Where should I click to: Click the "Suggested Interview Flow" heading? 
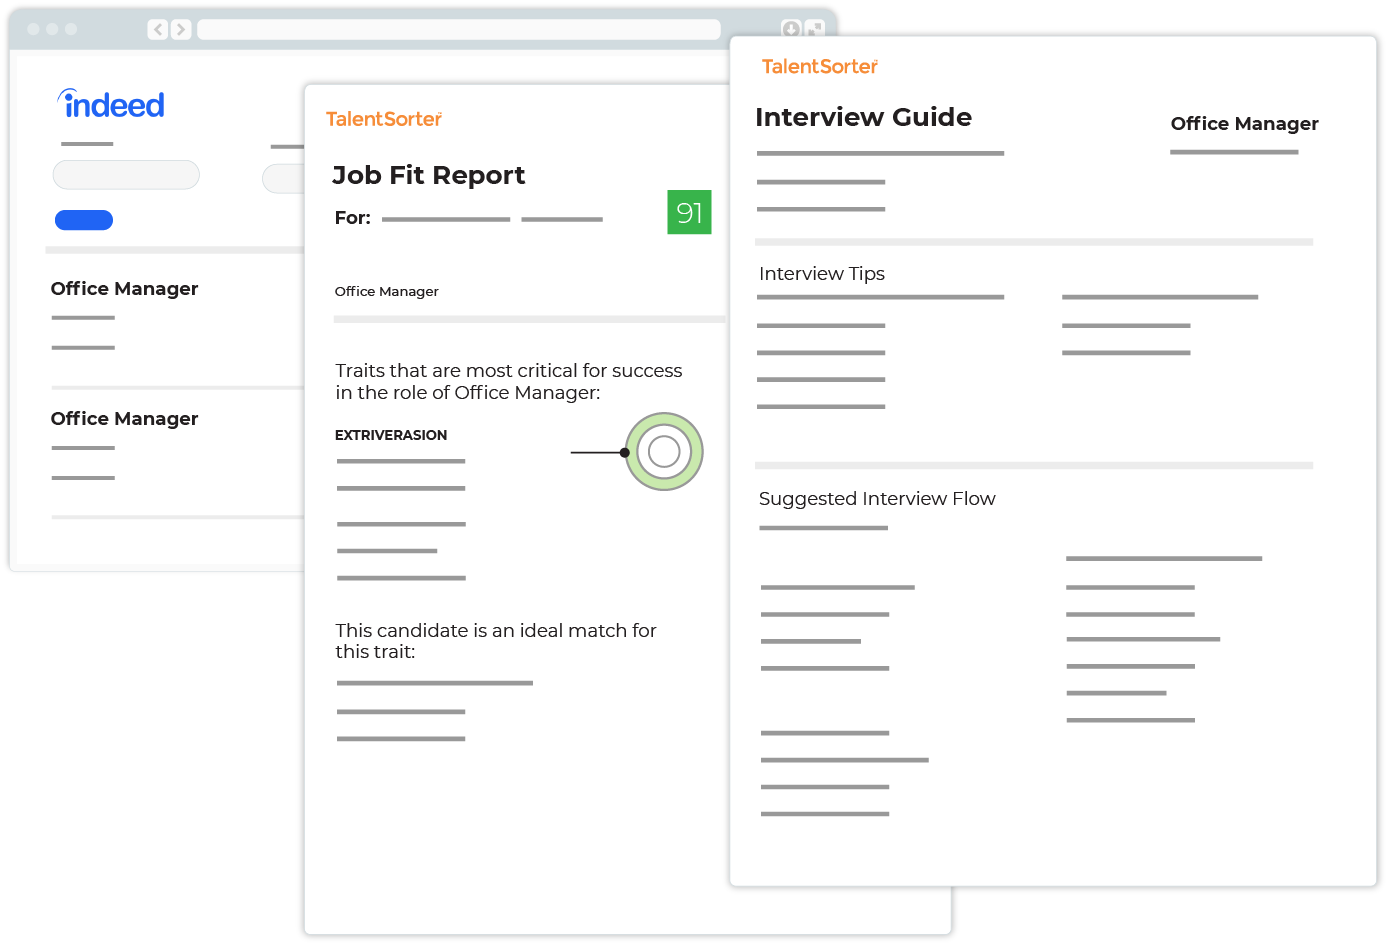coord(877,499)
